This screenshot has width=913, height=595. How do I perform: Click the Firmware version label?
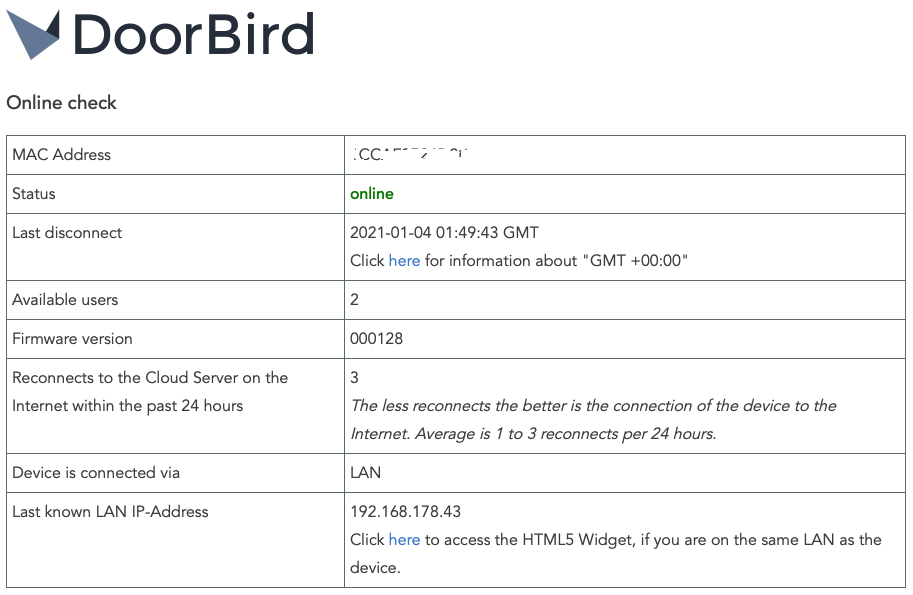point(72,338)
